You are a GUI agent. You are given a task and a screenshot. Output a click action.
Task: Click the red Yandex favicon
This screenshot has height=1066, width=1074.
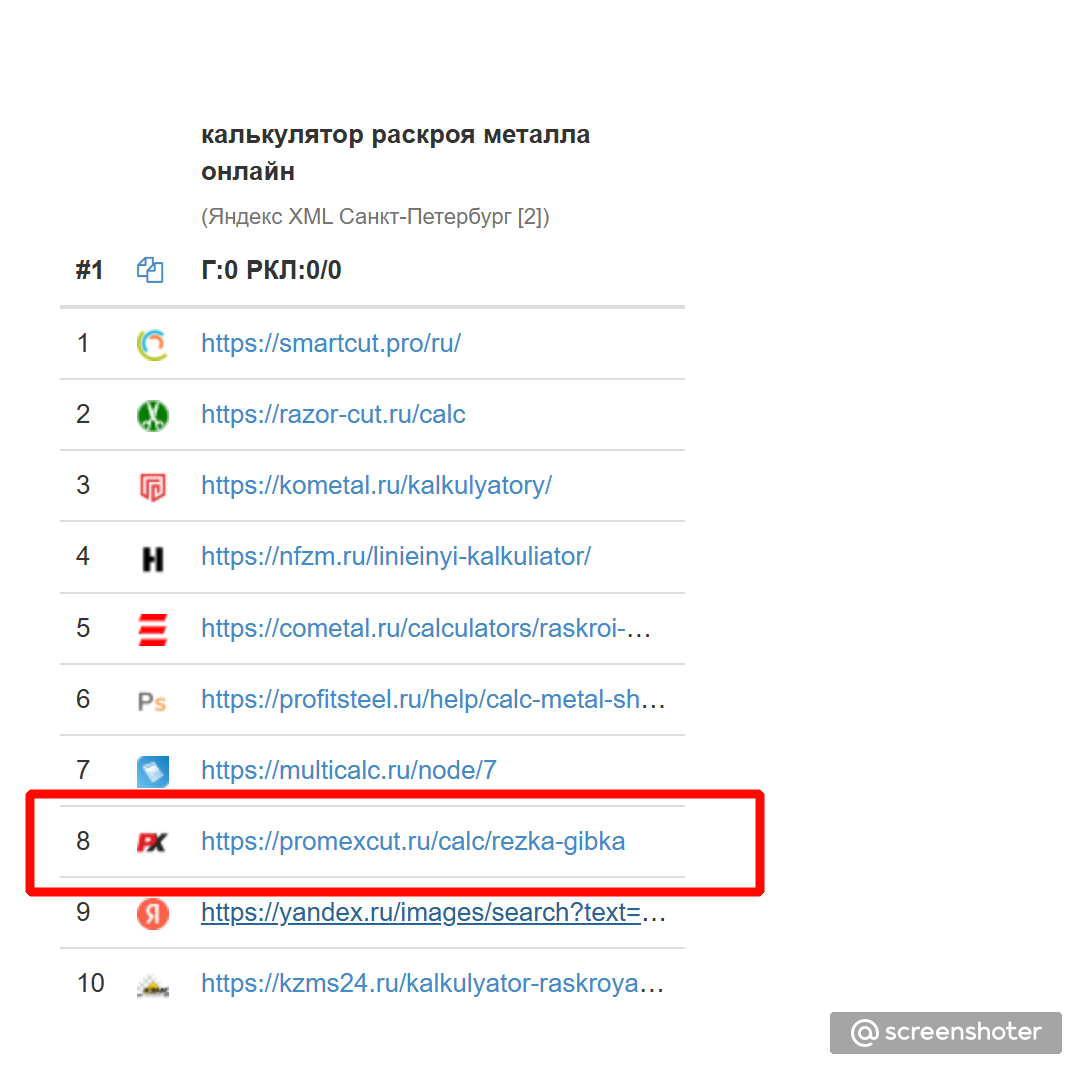pos(152,913)
